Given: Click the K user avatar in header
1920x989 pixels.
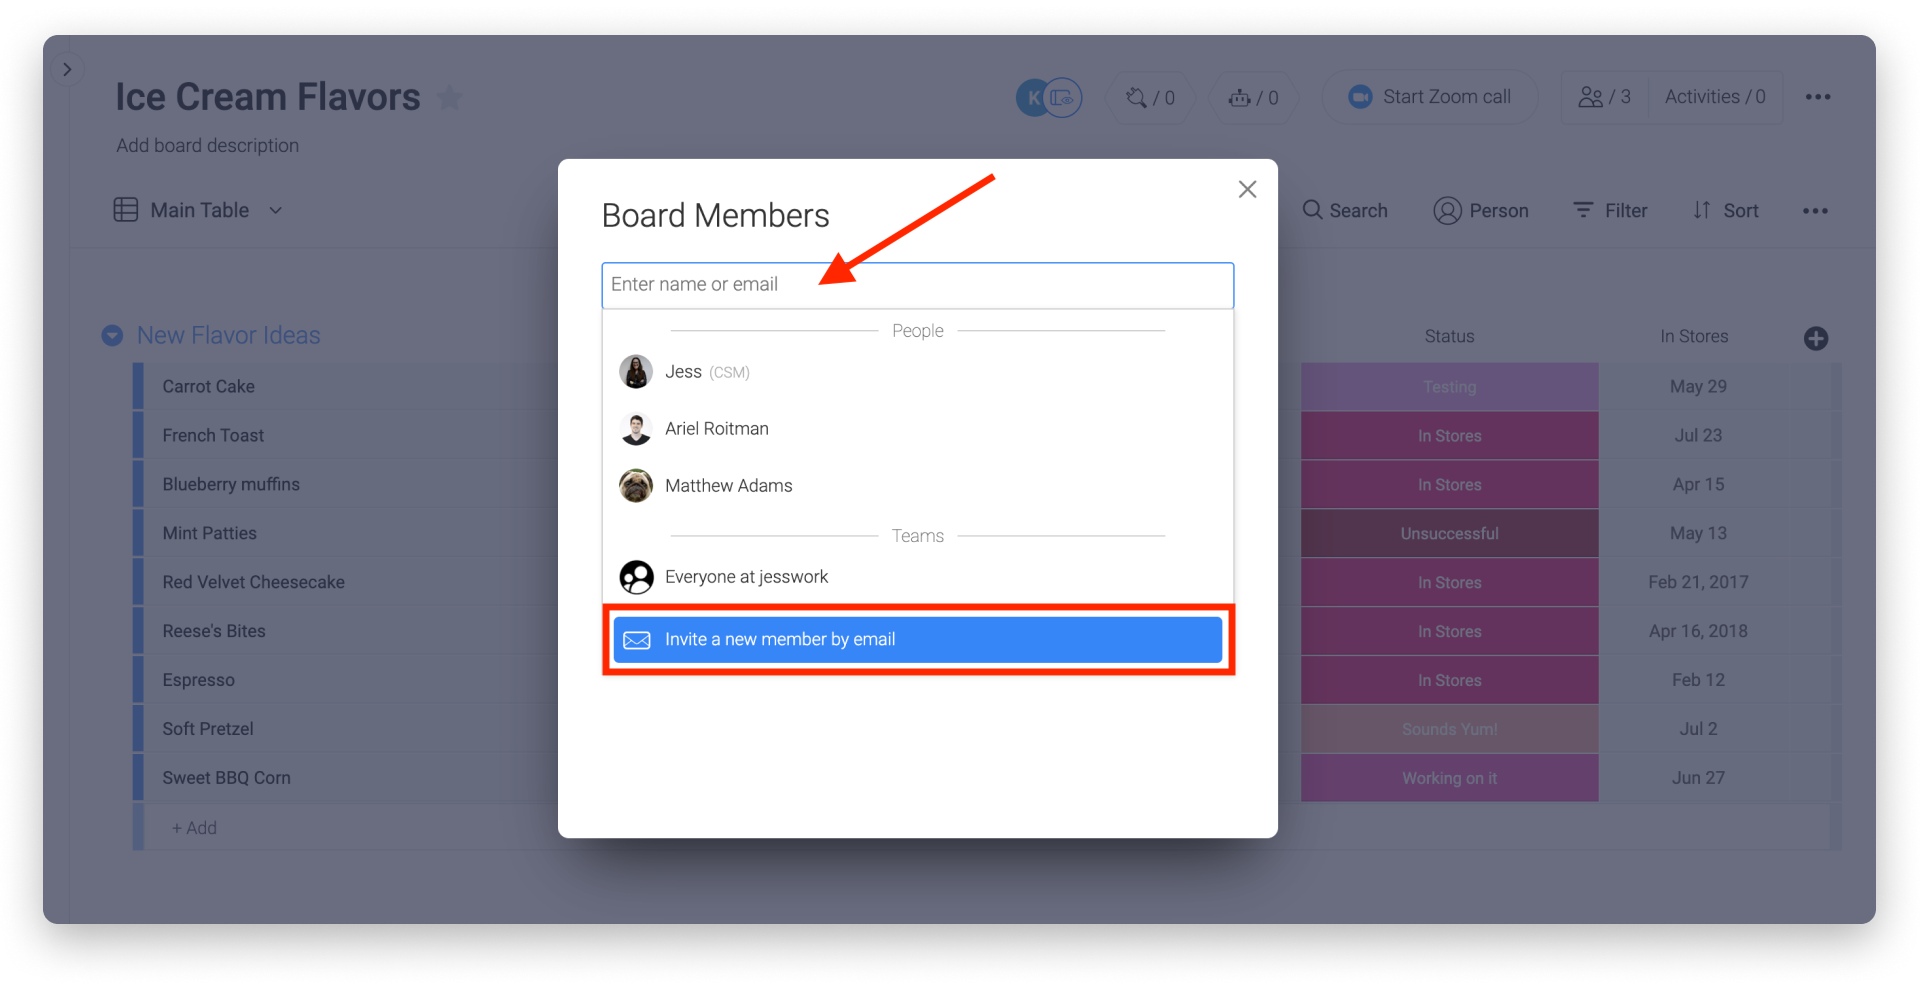Looking at the screenshot, I should 1032,98.
